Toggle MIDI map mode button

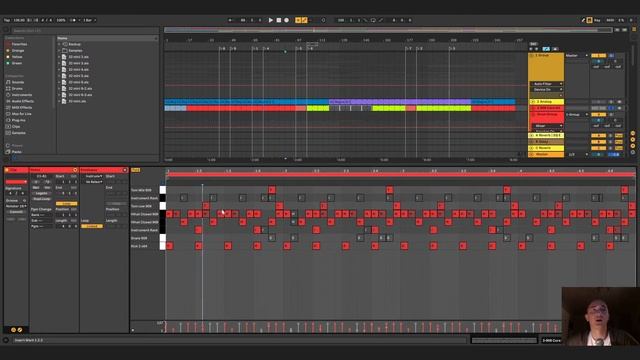[x=610, y=20]
